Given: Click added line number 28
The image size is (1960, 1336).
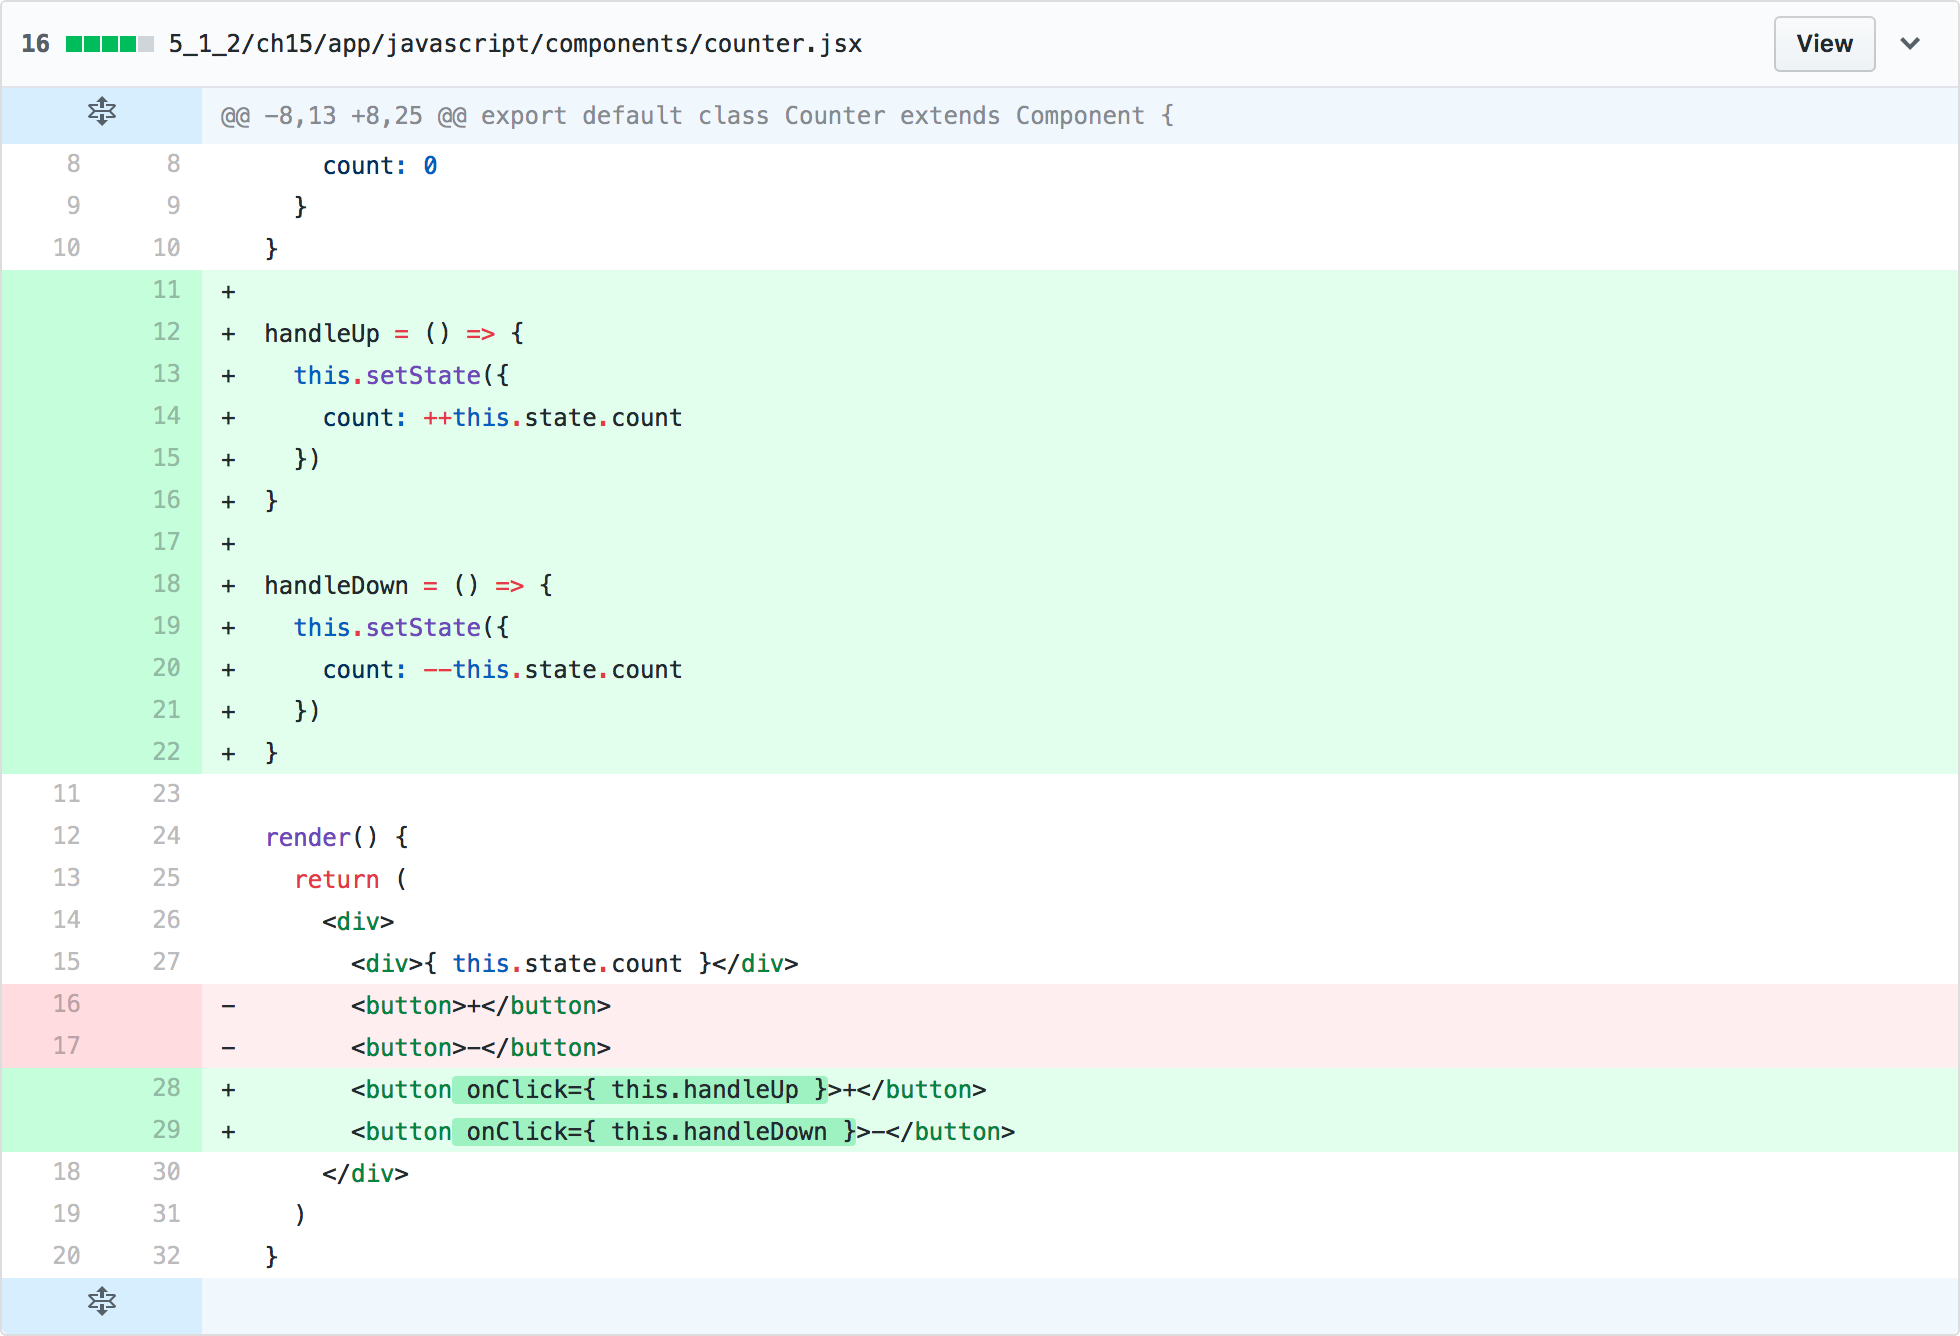Looking at the screenshot, I should 166,1088.
